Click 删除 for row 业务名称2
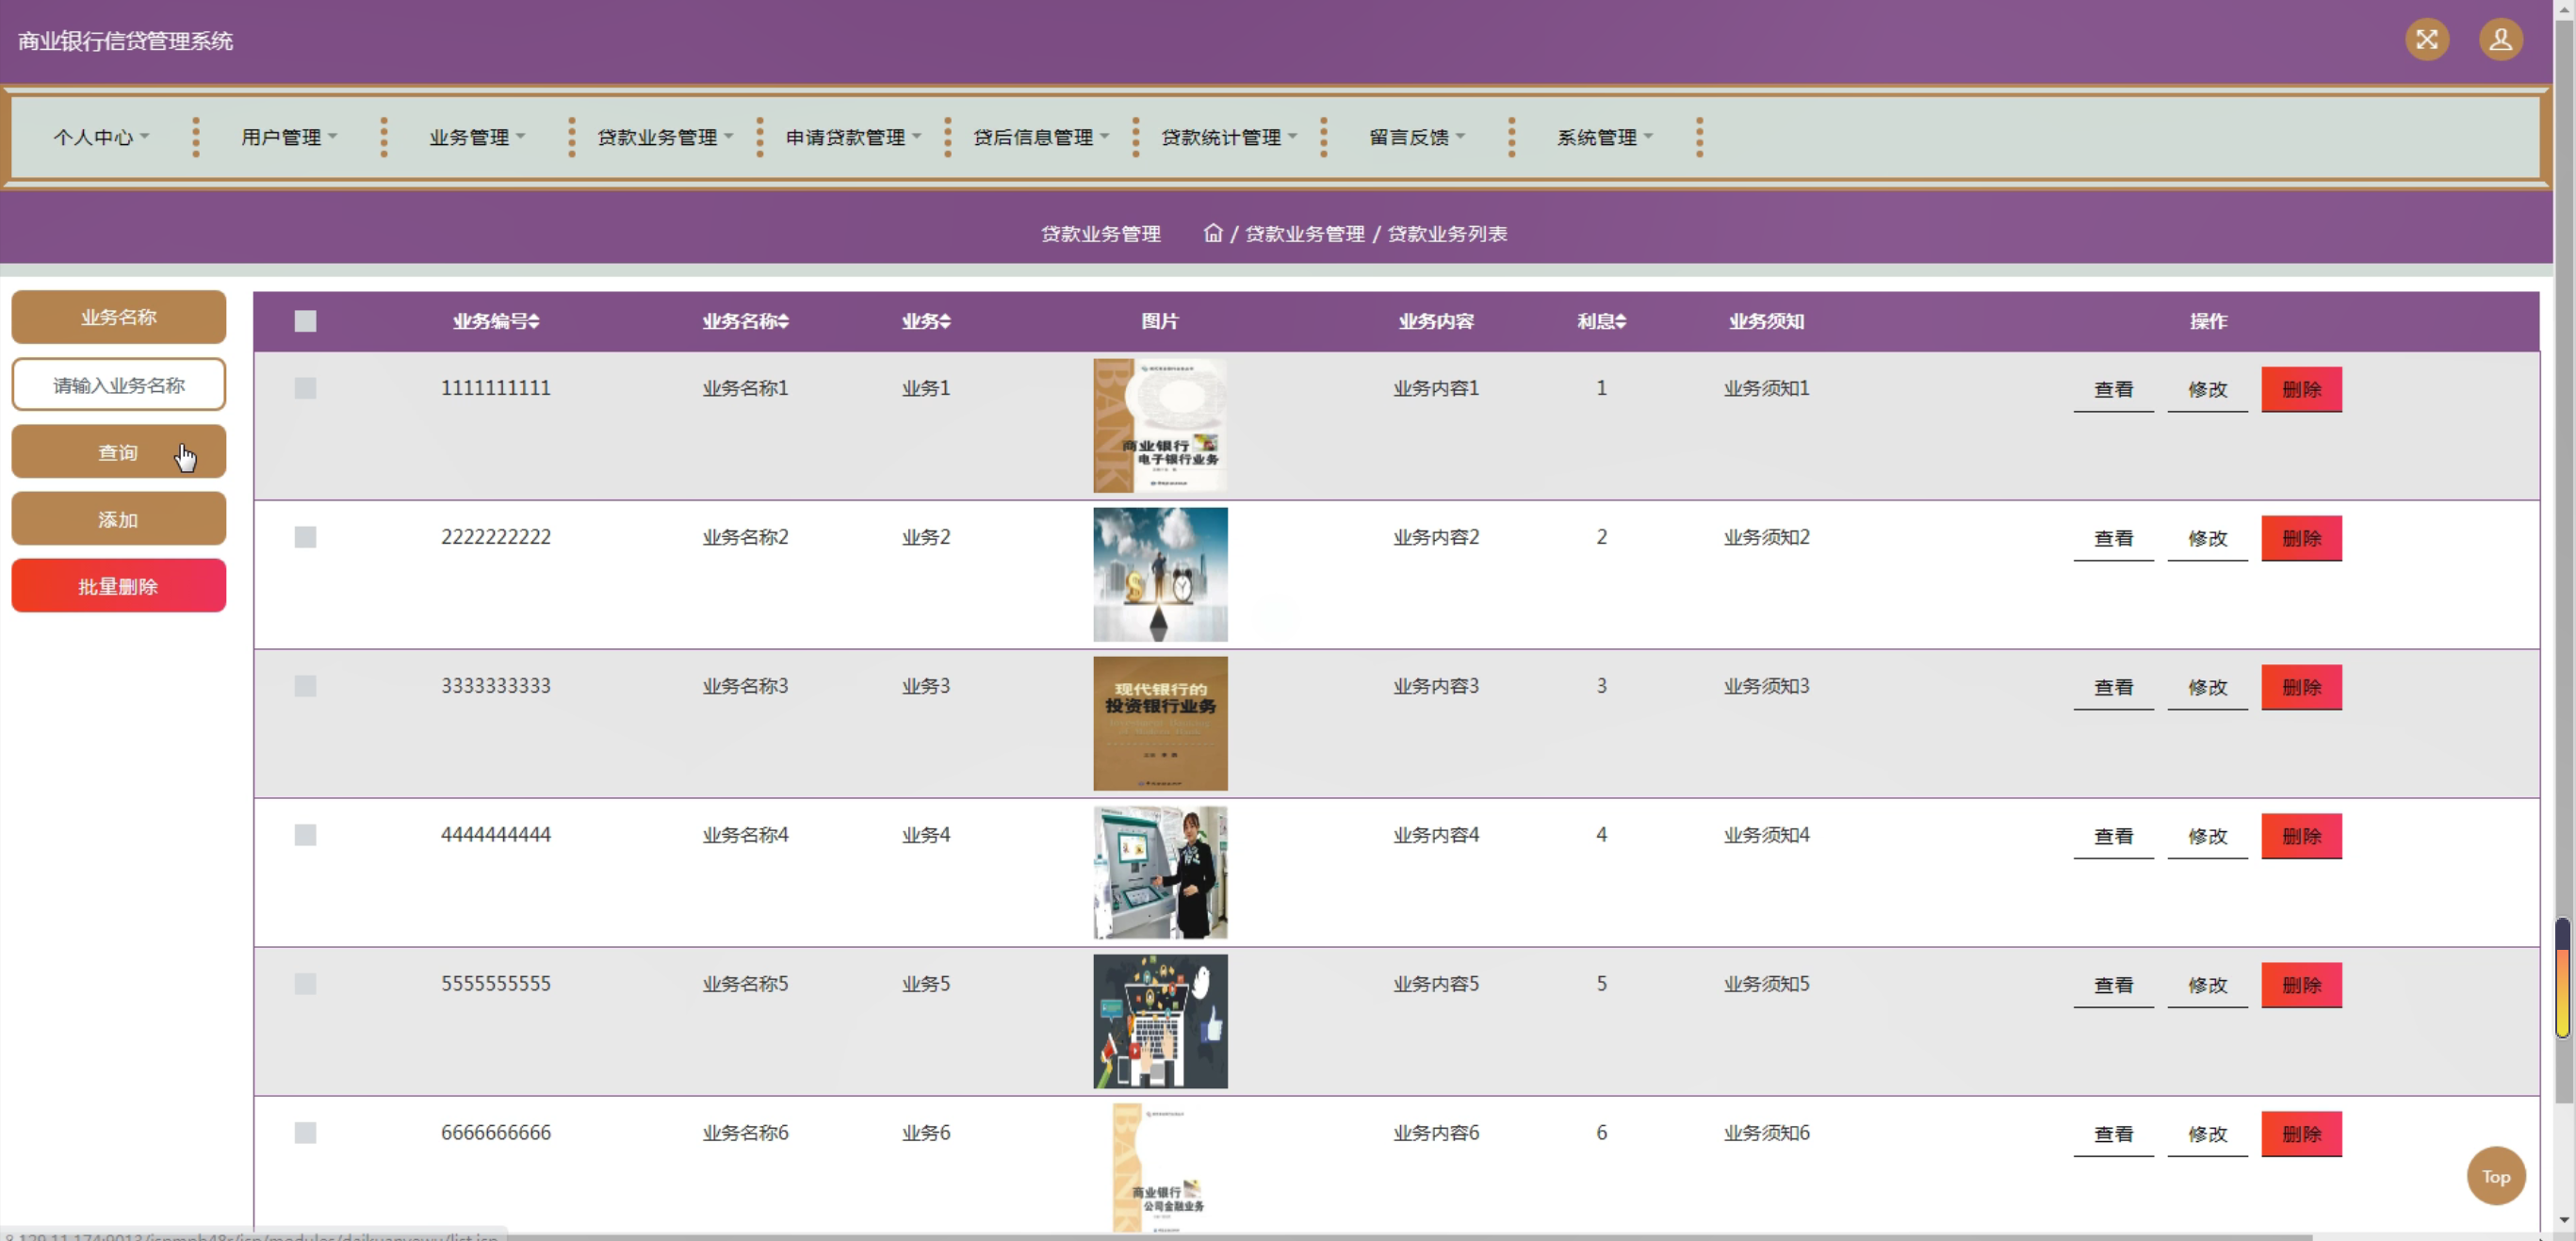Image resolution: width=2576 pixels, height=1241 pixels. tap(2300, 538)
